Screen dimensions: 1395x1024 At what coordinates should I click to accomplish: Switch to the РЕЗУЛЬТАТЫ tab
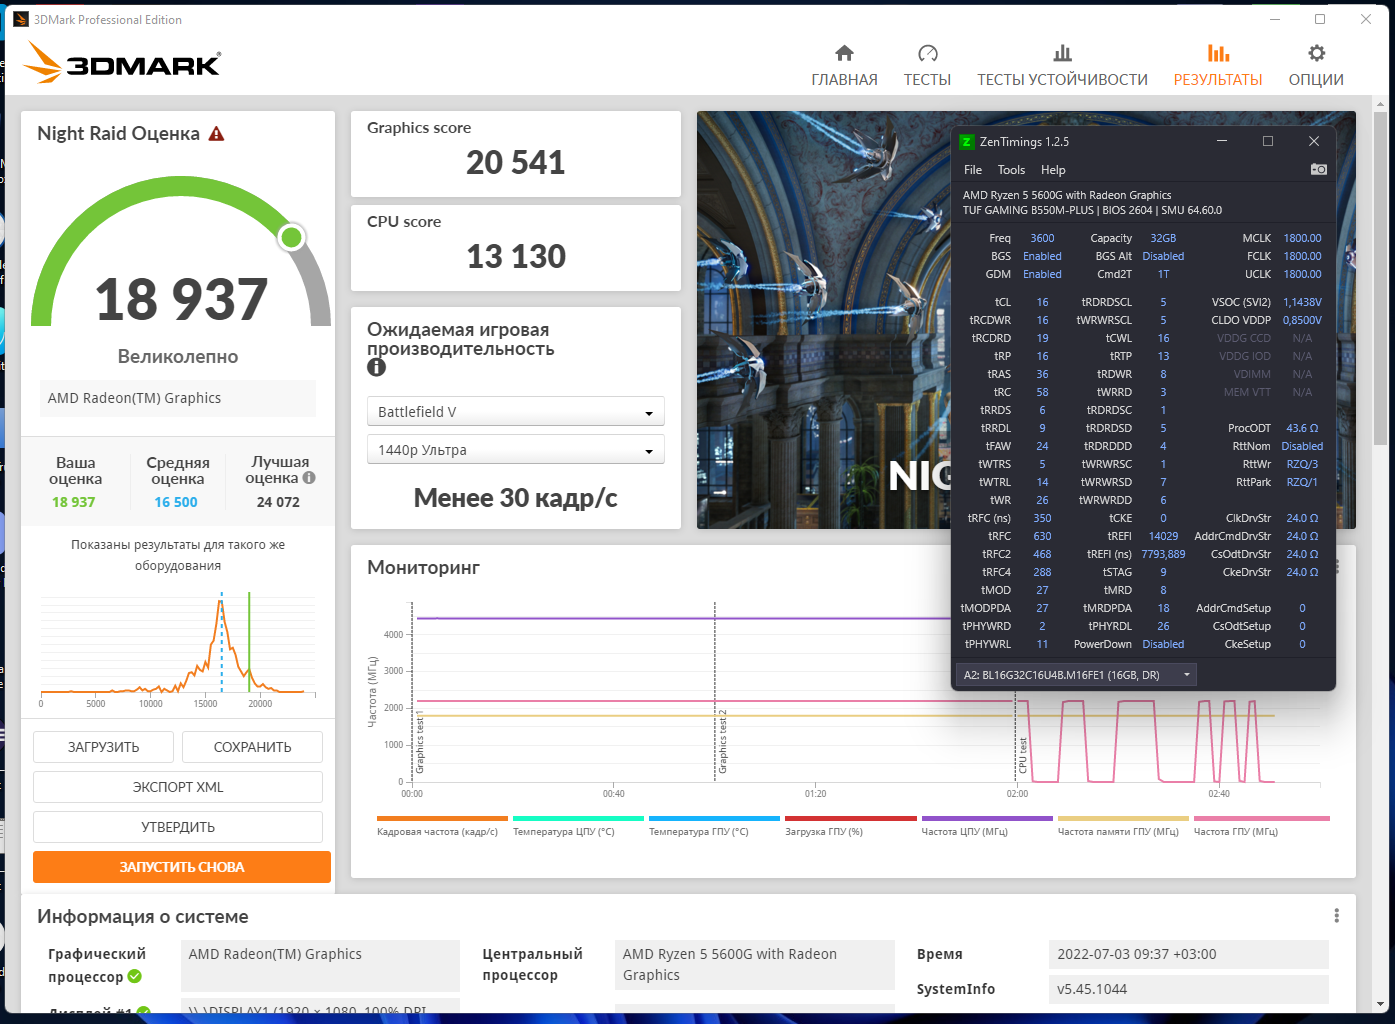[x=1217, y=66]
